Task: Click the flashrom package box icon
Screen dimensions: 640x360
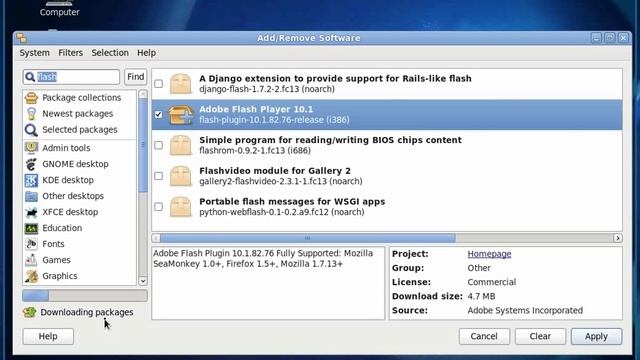Action: (180, 145)
